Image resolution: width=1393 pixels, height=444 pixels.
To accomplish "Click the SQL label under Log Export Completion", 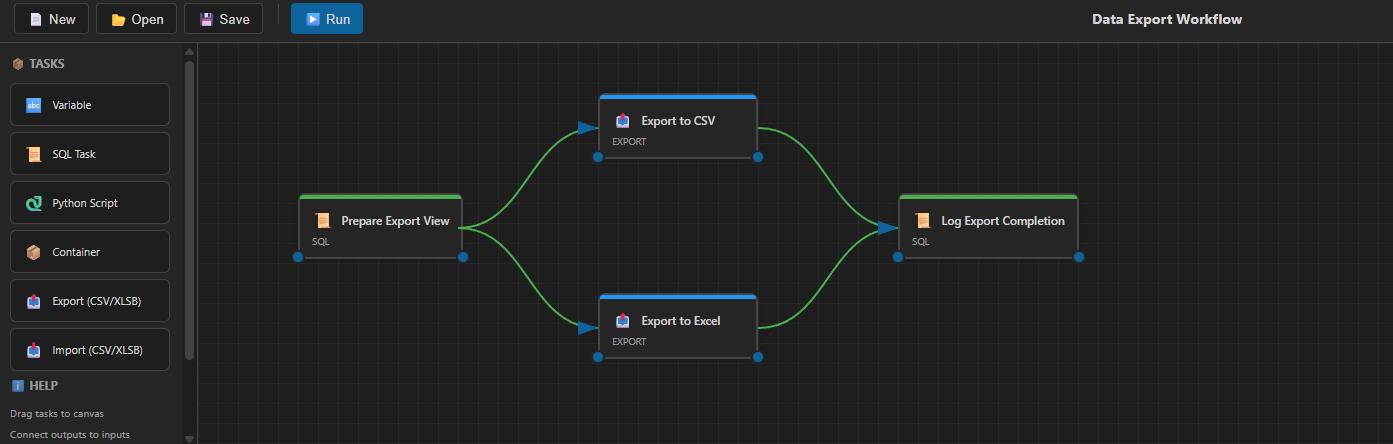I will pos(920,241).
